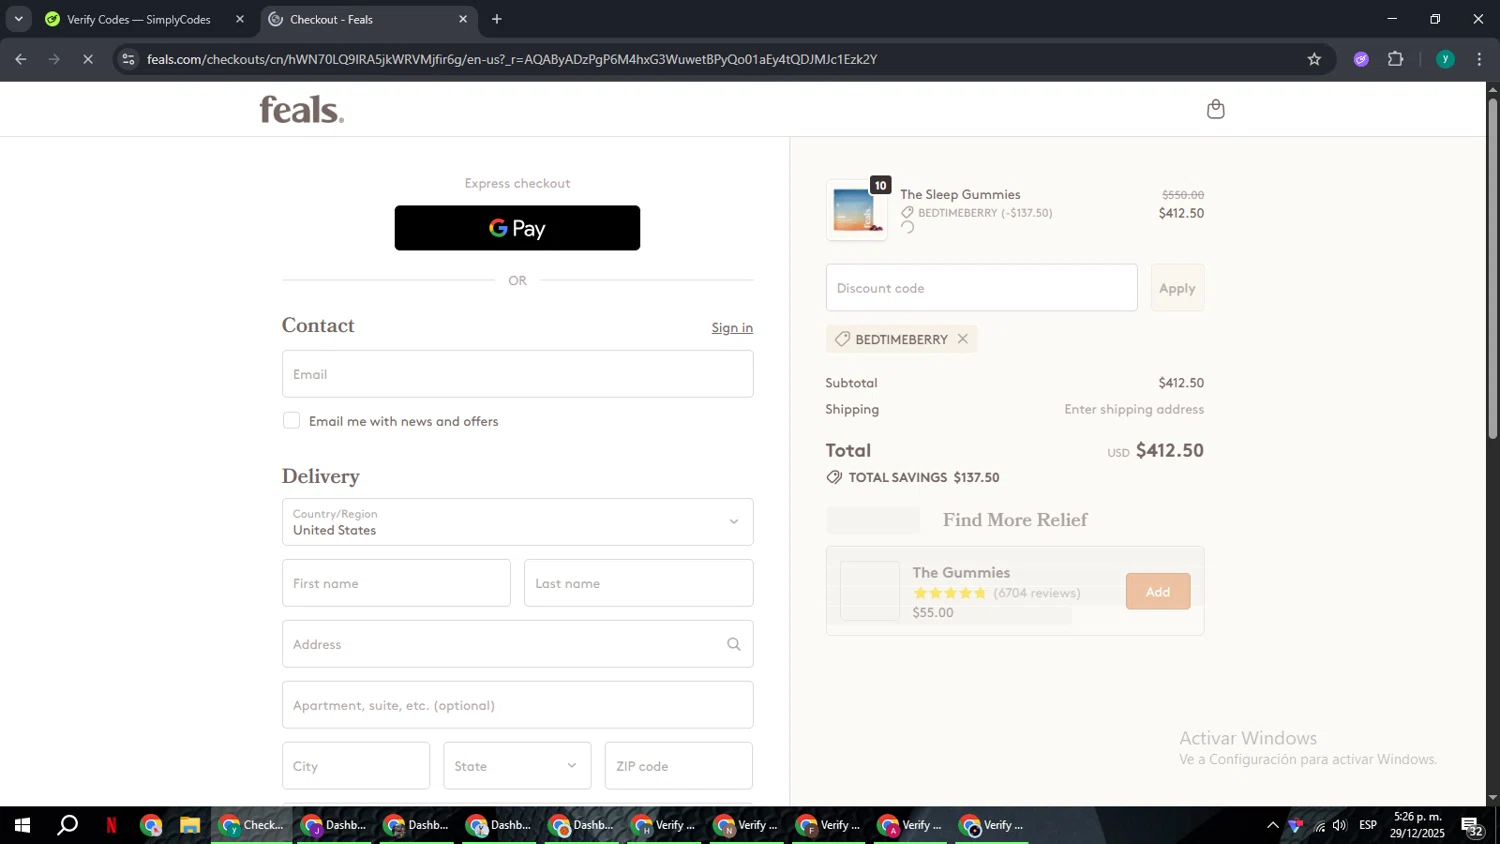Show hidden system tray icons
Image resolution: width=1500 pixels, height=844 pixels.
(x=1272, y=826)
